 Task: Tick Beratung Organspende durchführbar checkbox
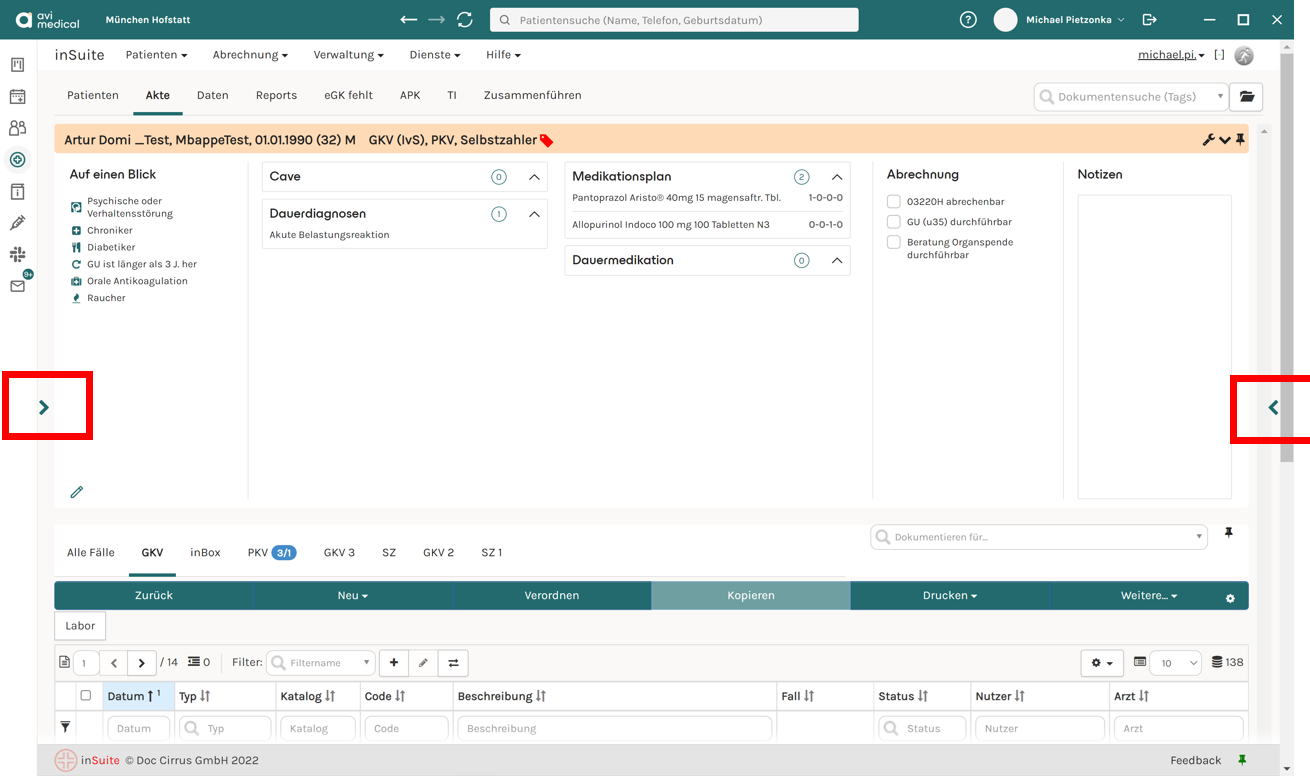(x=894, y=242)
